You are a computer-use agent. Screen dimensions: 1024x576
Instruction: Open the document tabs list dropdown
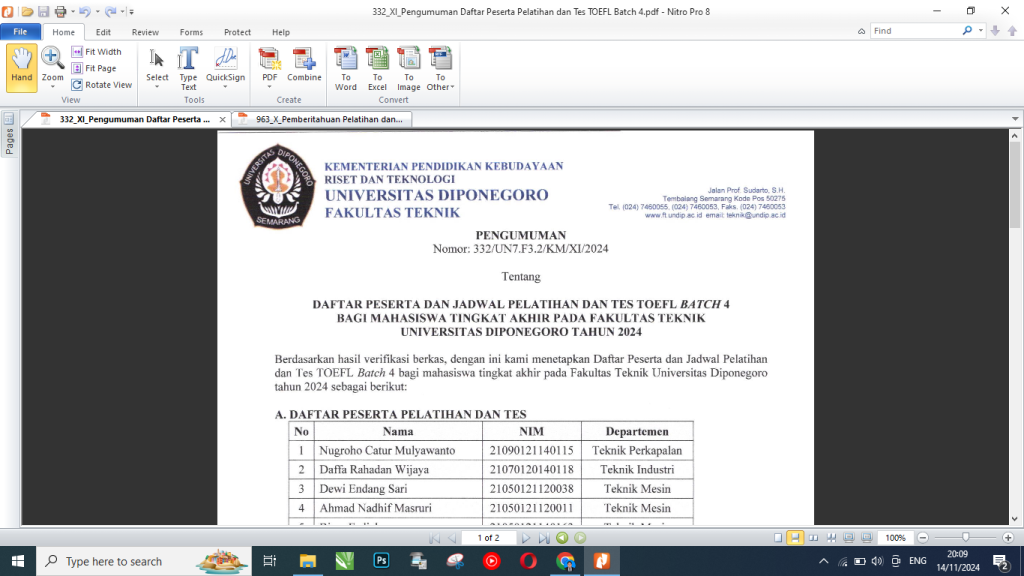point(1015,119)
